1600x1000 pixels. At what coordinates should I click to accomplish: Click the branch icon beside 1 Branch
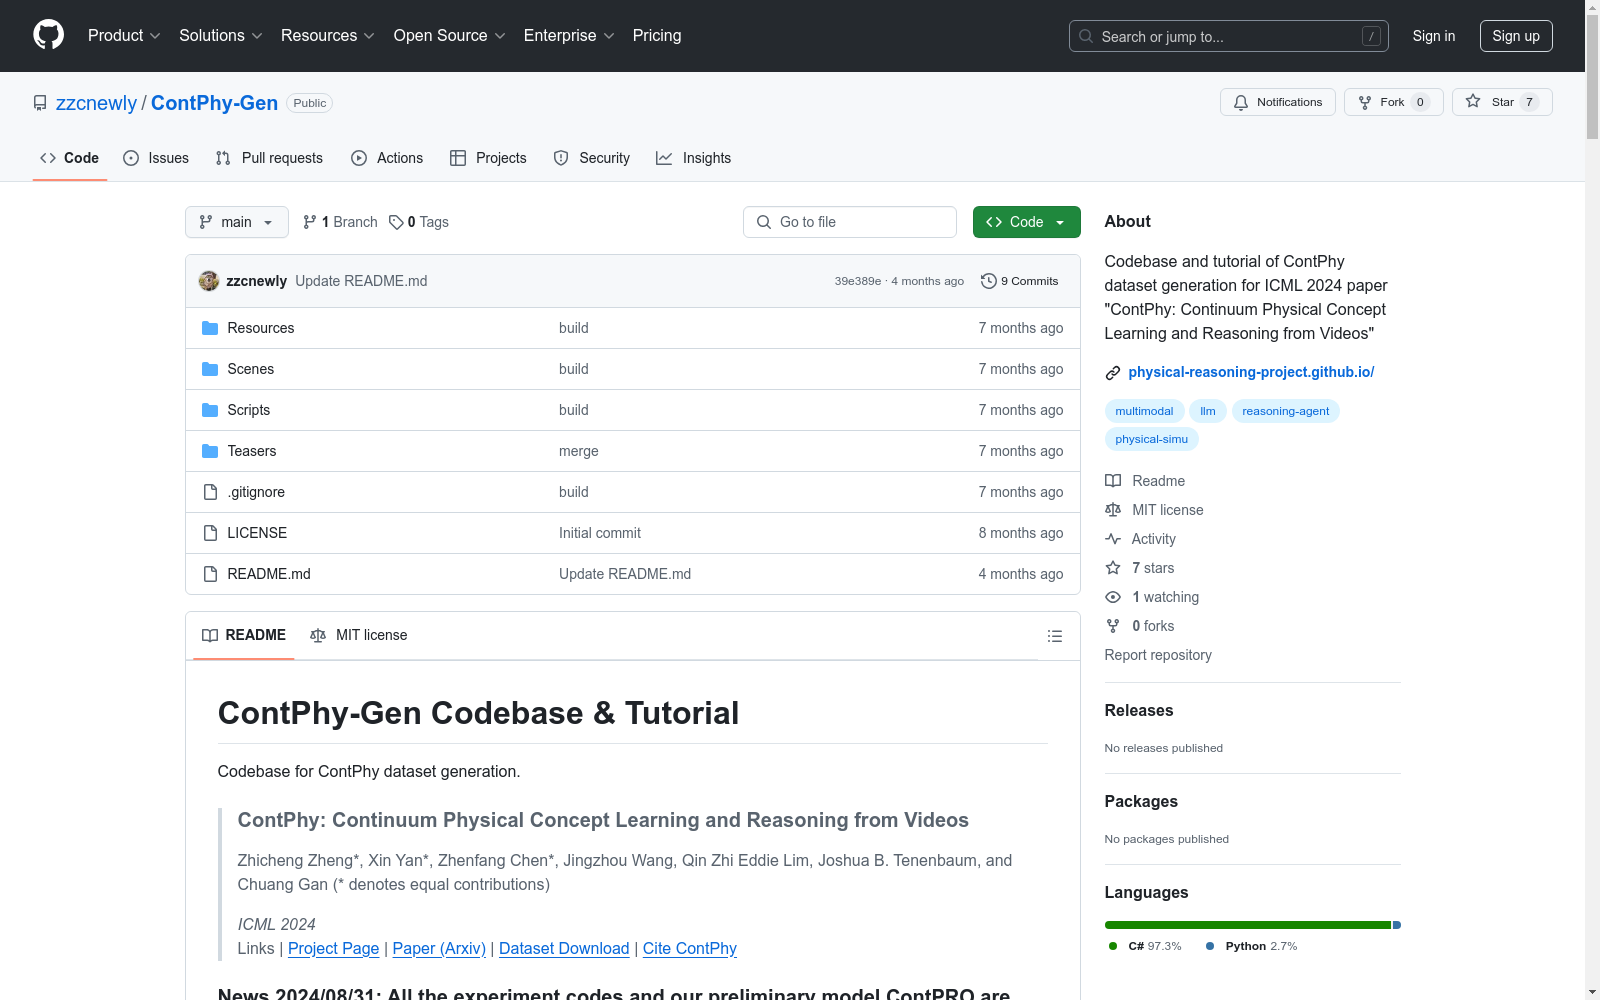pyautogui.click(x=310, y=222)
